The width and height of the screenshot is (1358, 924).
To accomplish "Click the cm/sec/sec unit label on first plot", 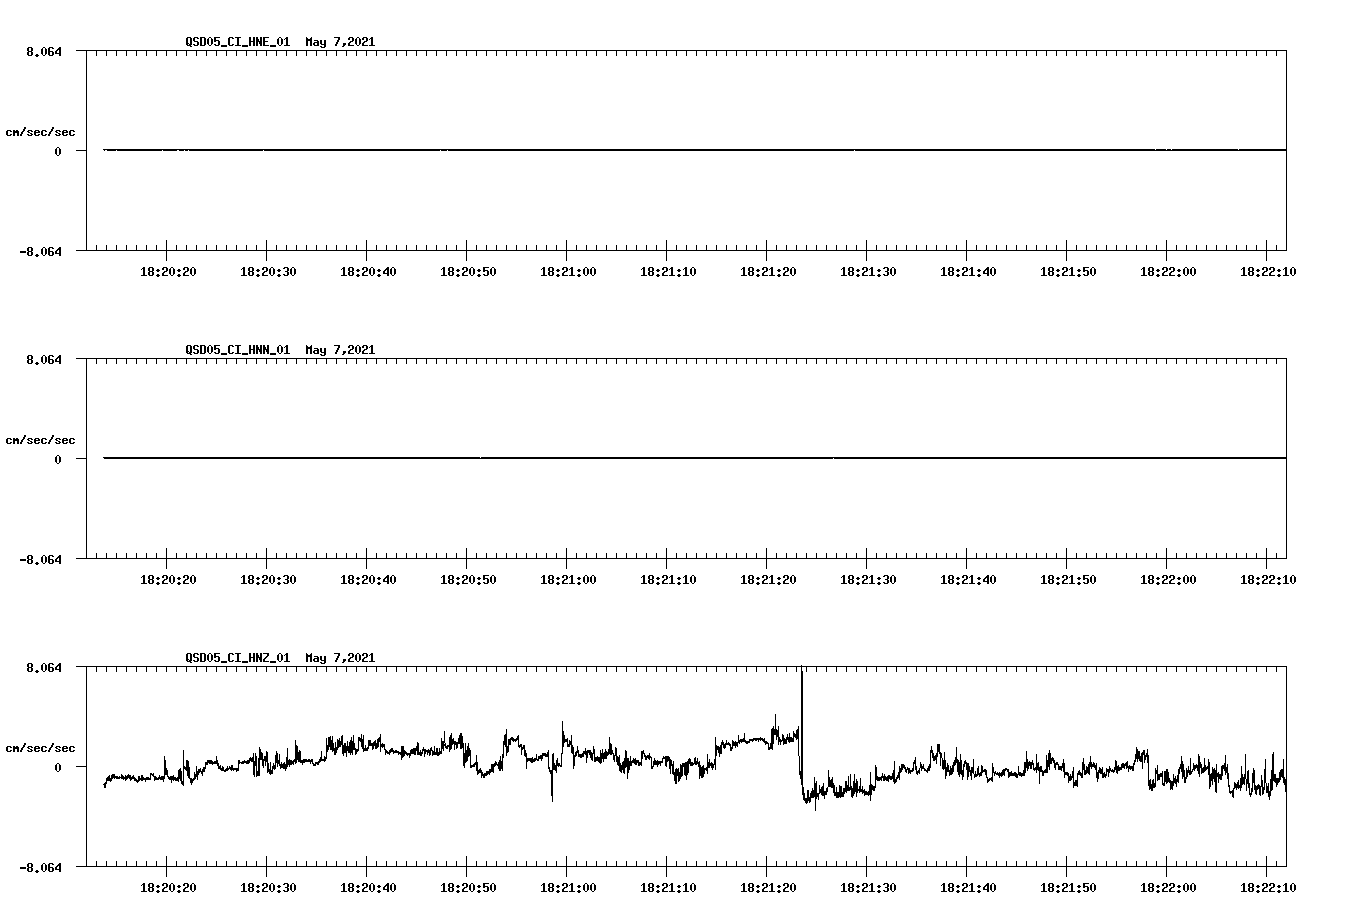I will (x=42, y=131).
